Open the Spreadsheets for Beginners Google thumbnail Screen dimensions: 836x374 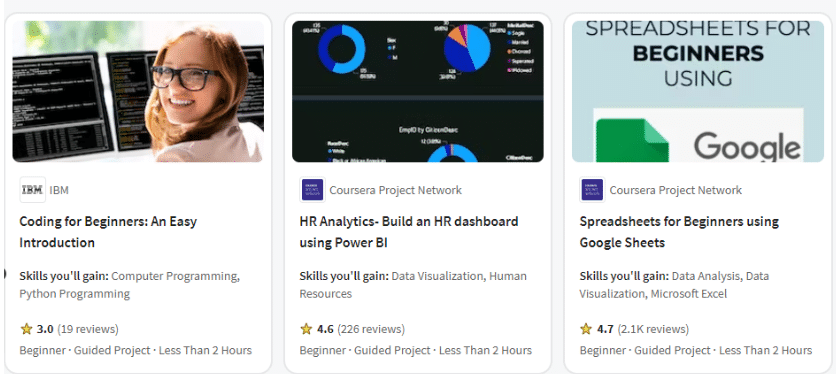click(698, 91)
